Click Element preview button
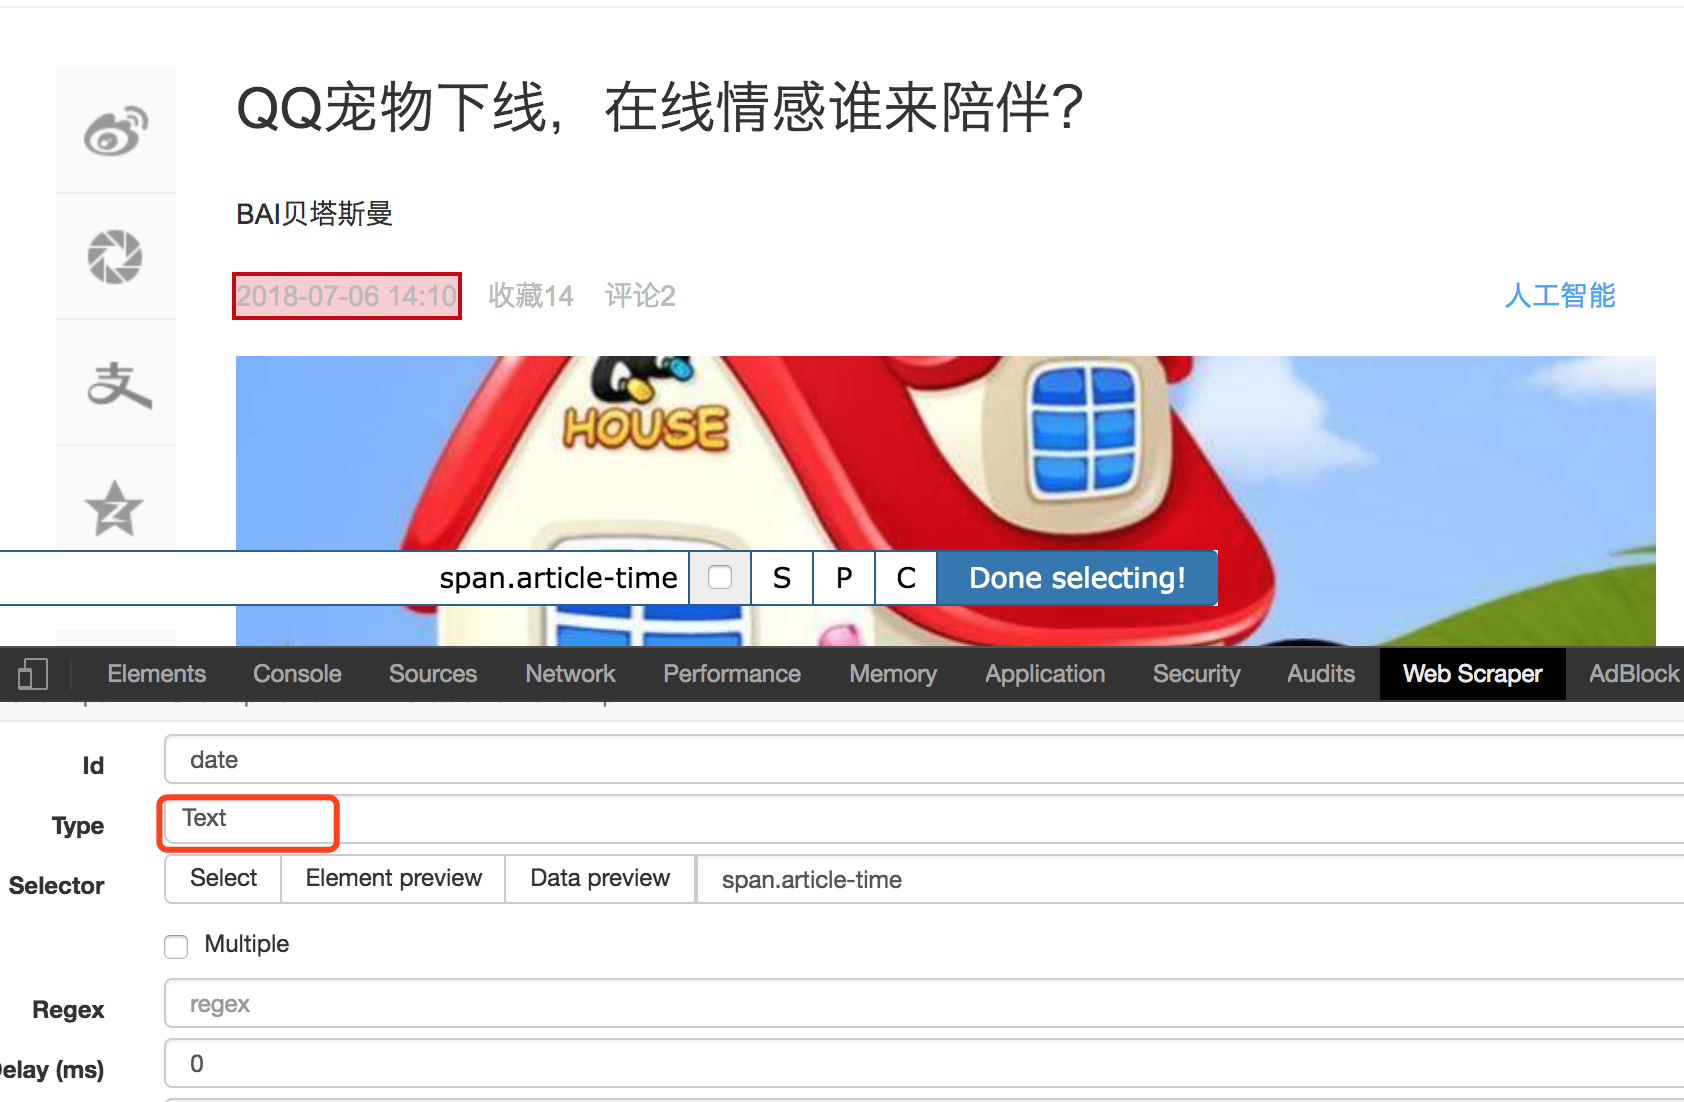Image resolution: width=1684 pixels, height=1102 pixels. click(x=393, y=878)
